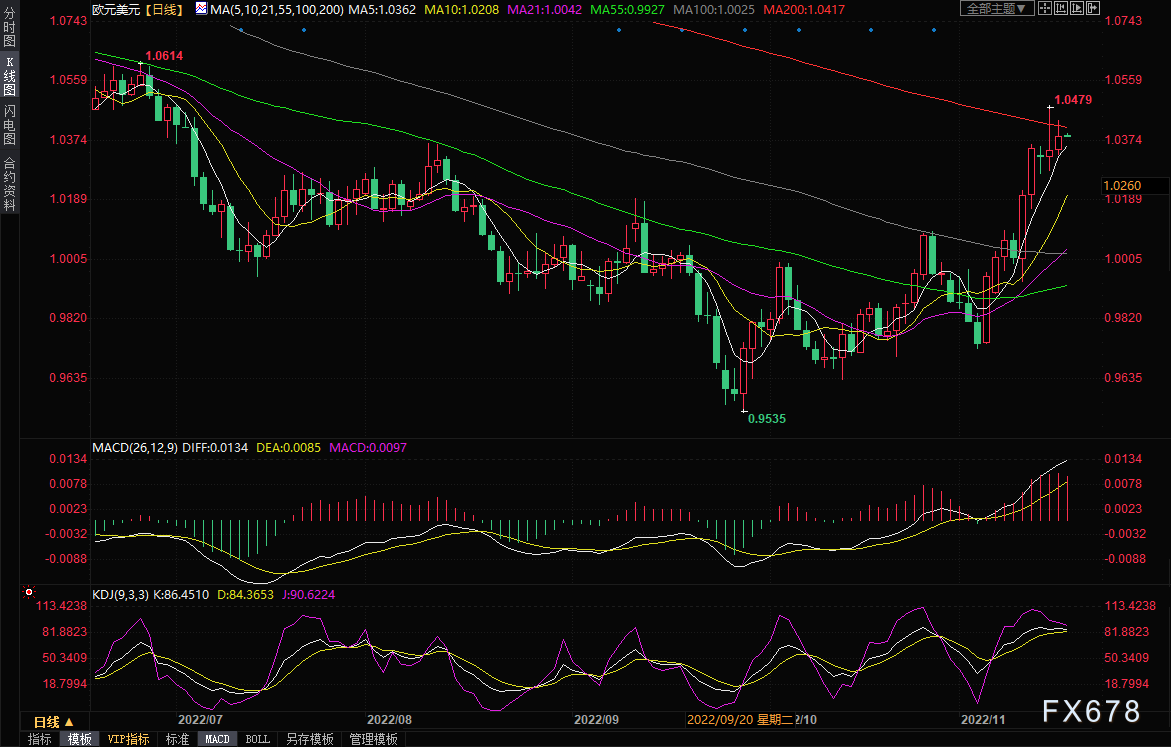This screenshot has width=1171, height=747.
Task: Switch to the 模板 bottom tab
Action: [x=80, y=739]
